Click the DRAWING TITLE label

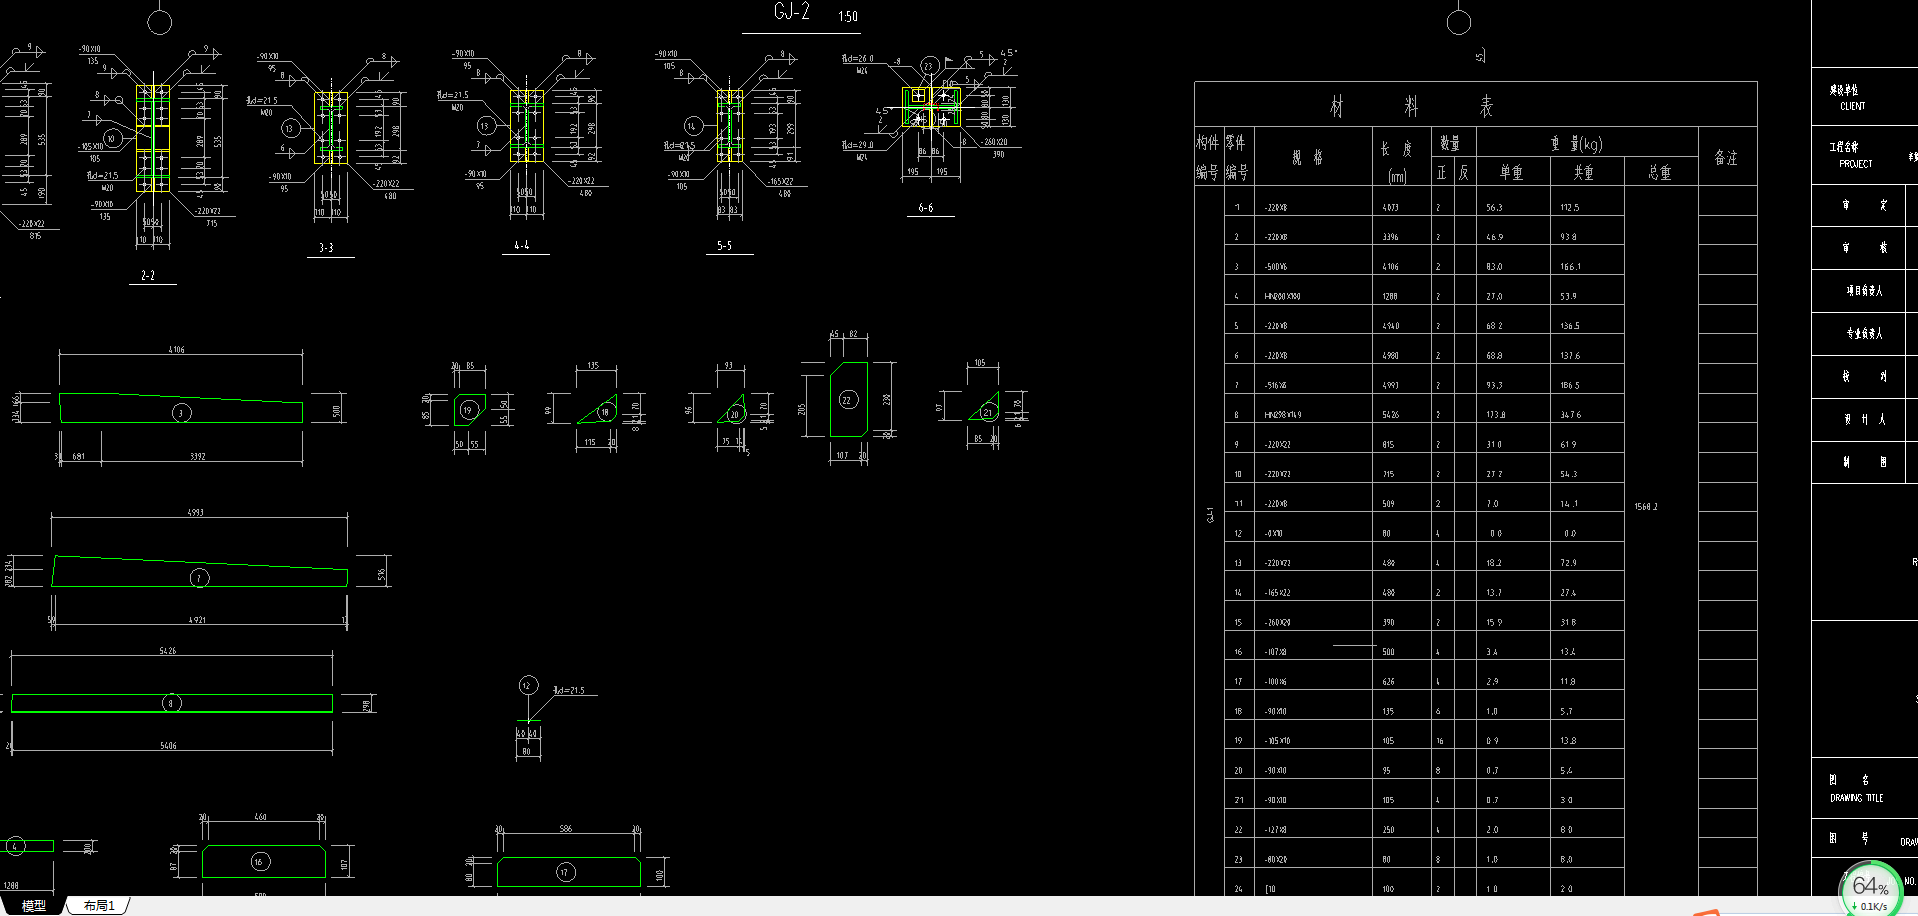click(x=1857, y=798)
